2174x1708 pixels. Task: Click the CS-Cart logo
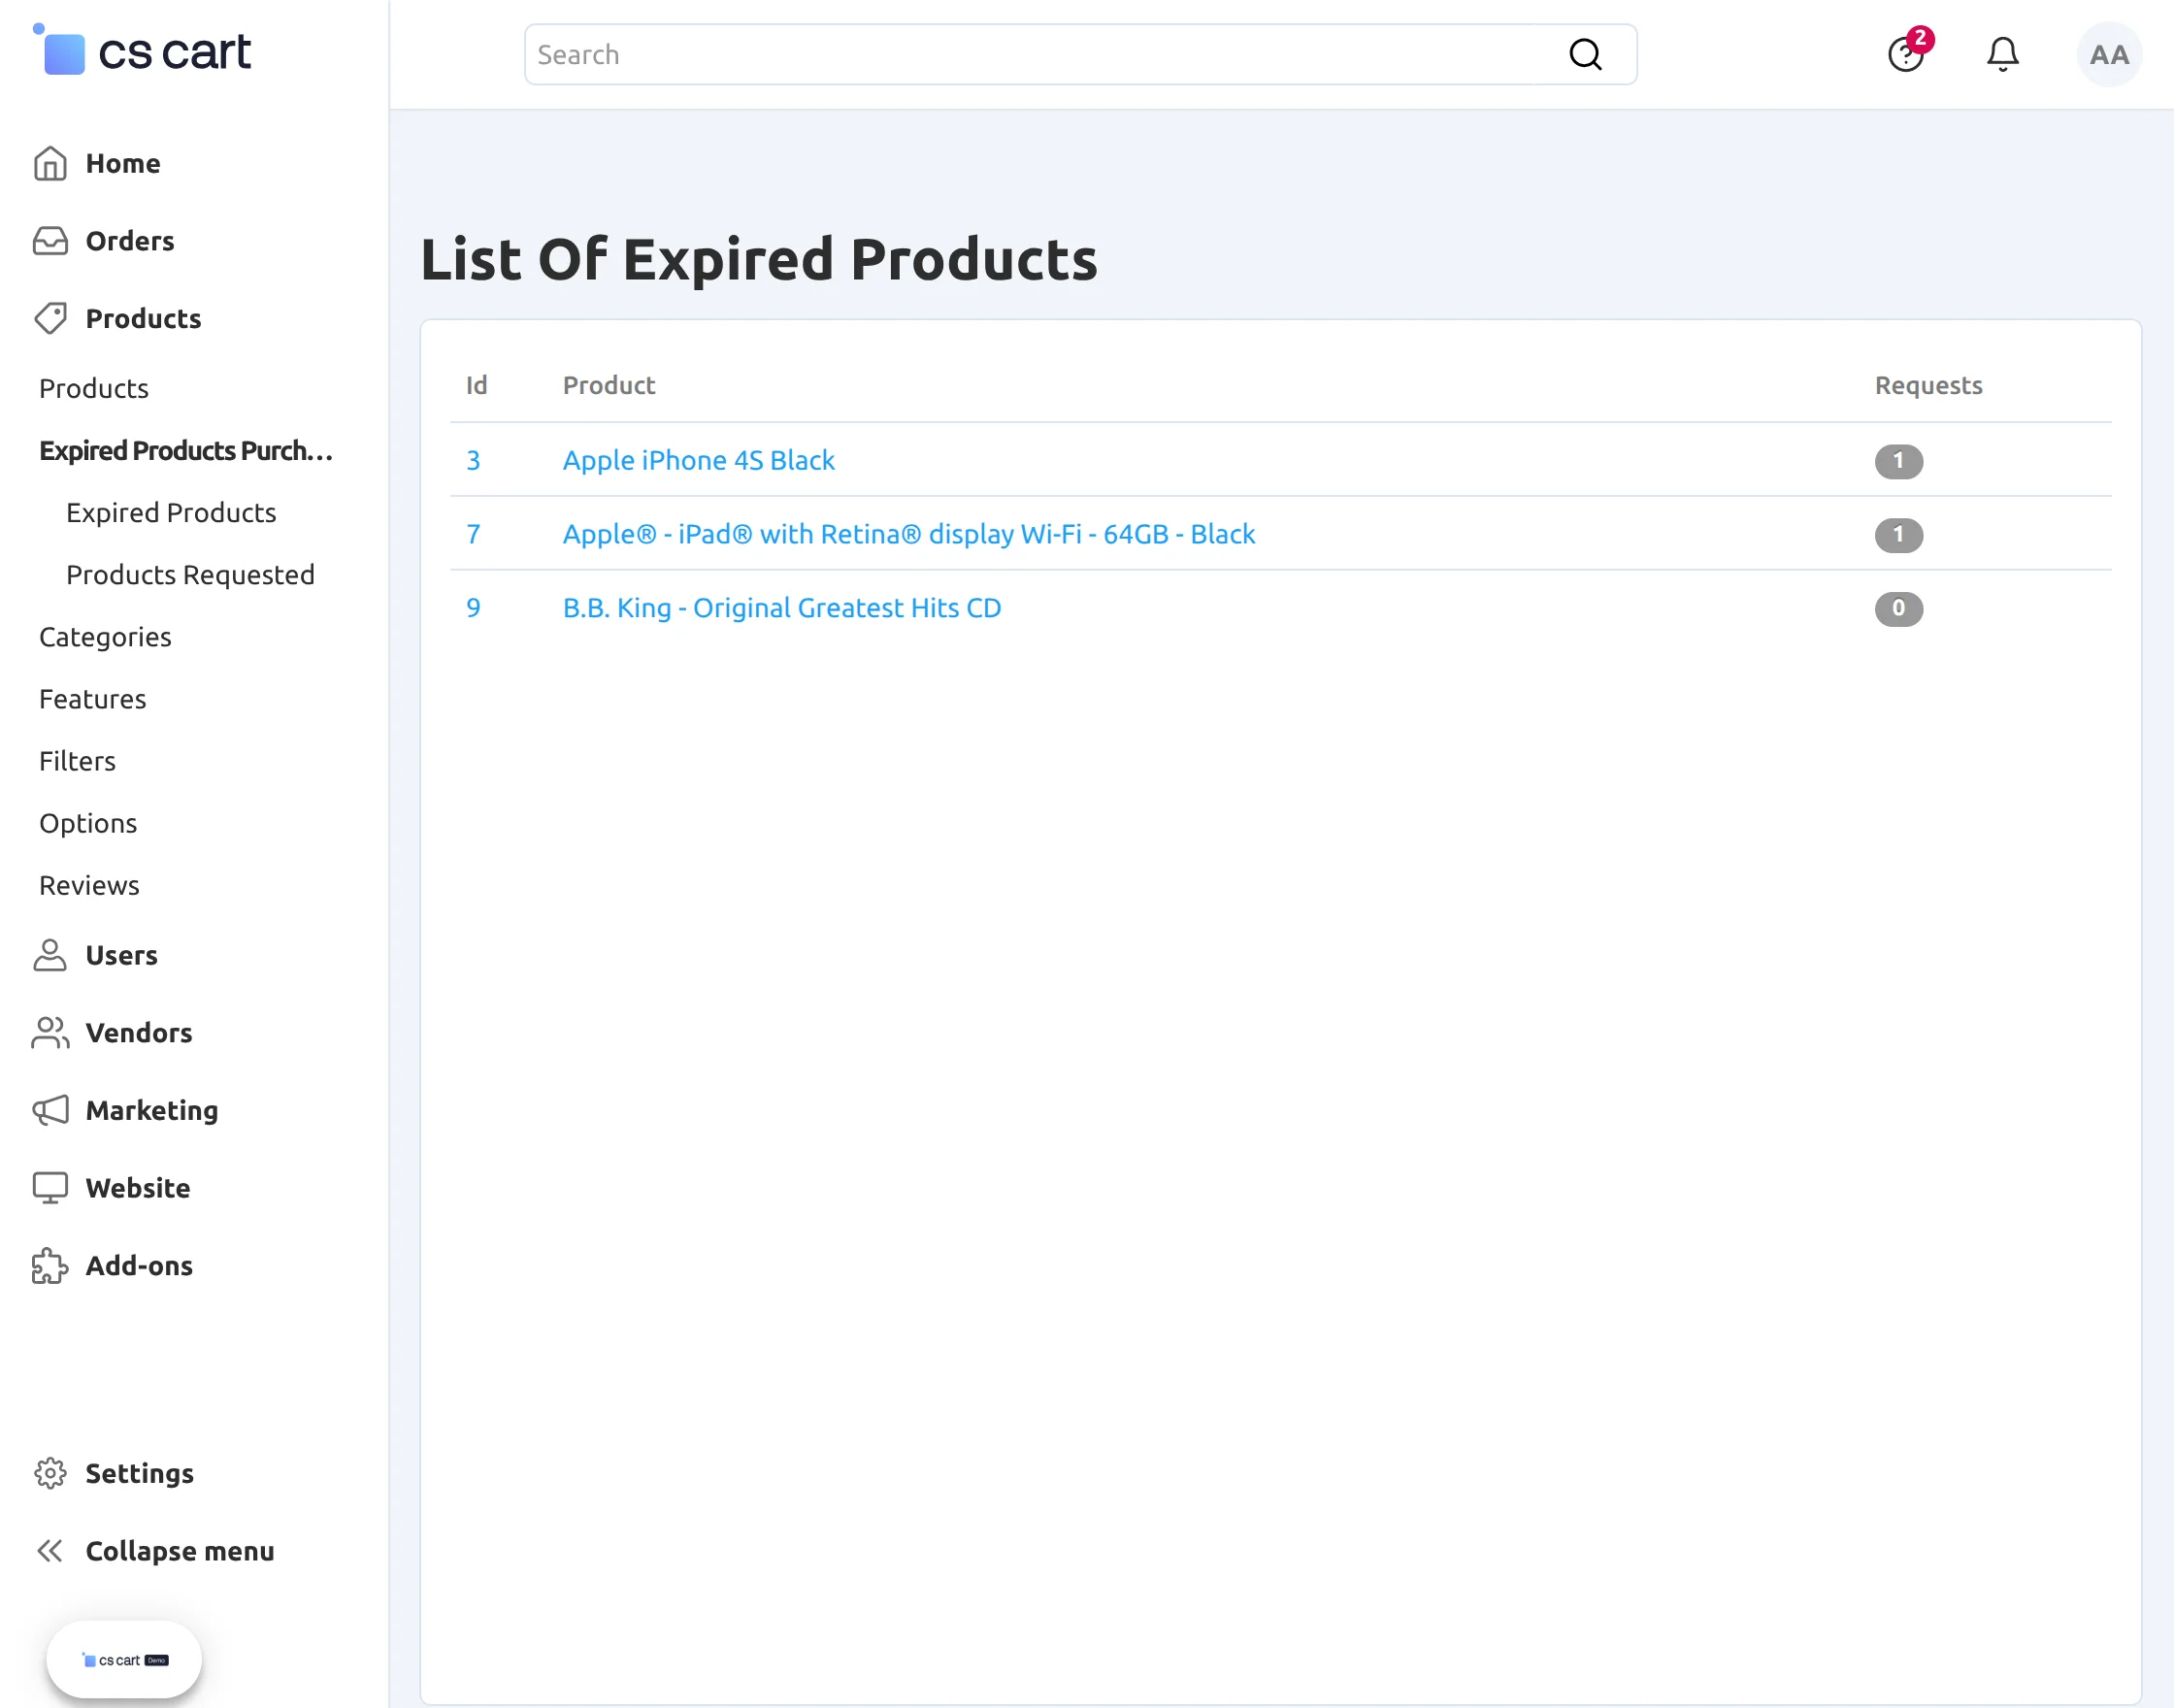pos(142,50)
